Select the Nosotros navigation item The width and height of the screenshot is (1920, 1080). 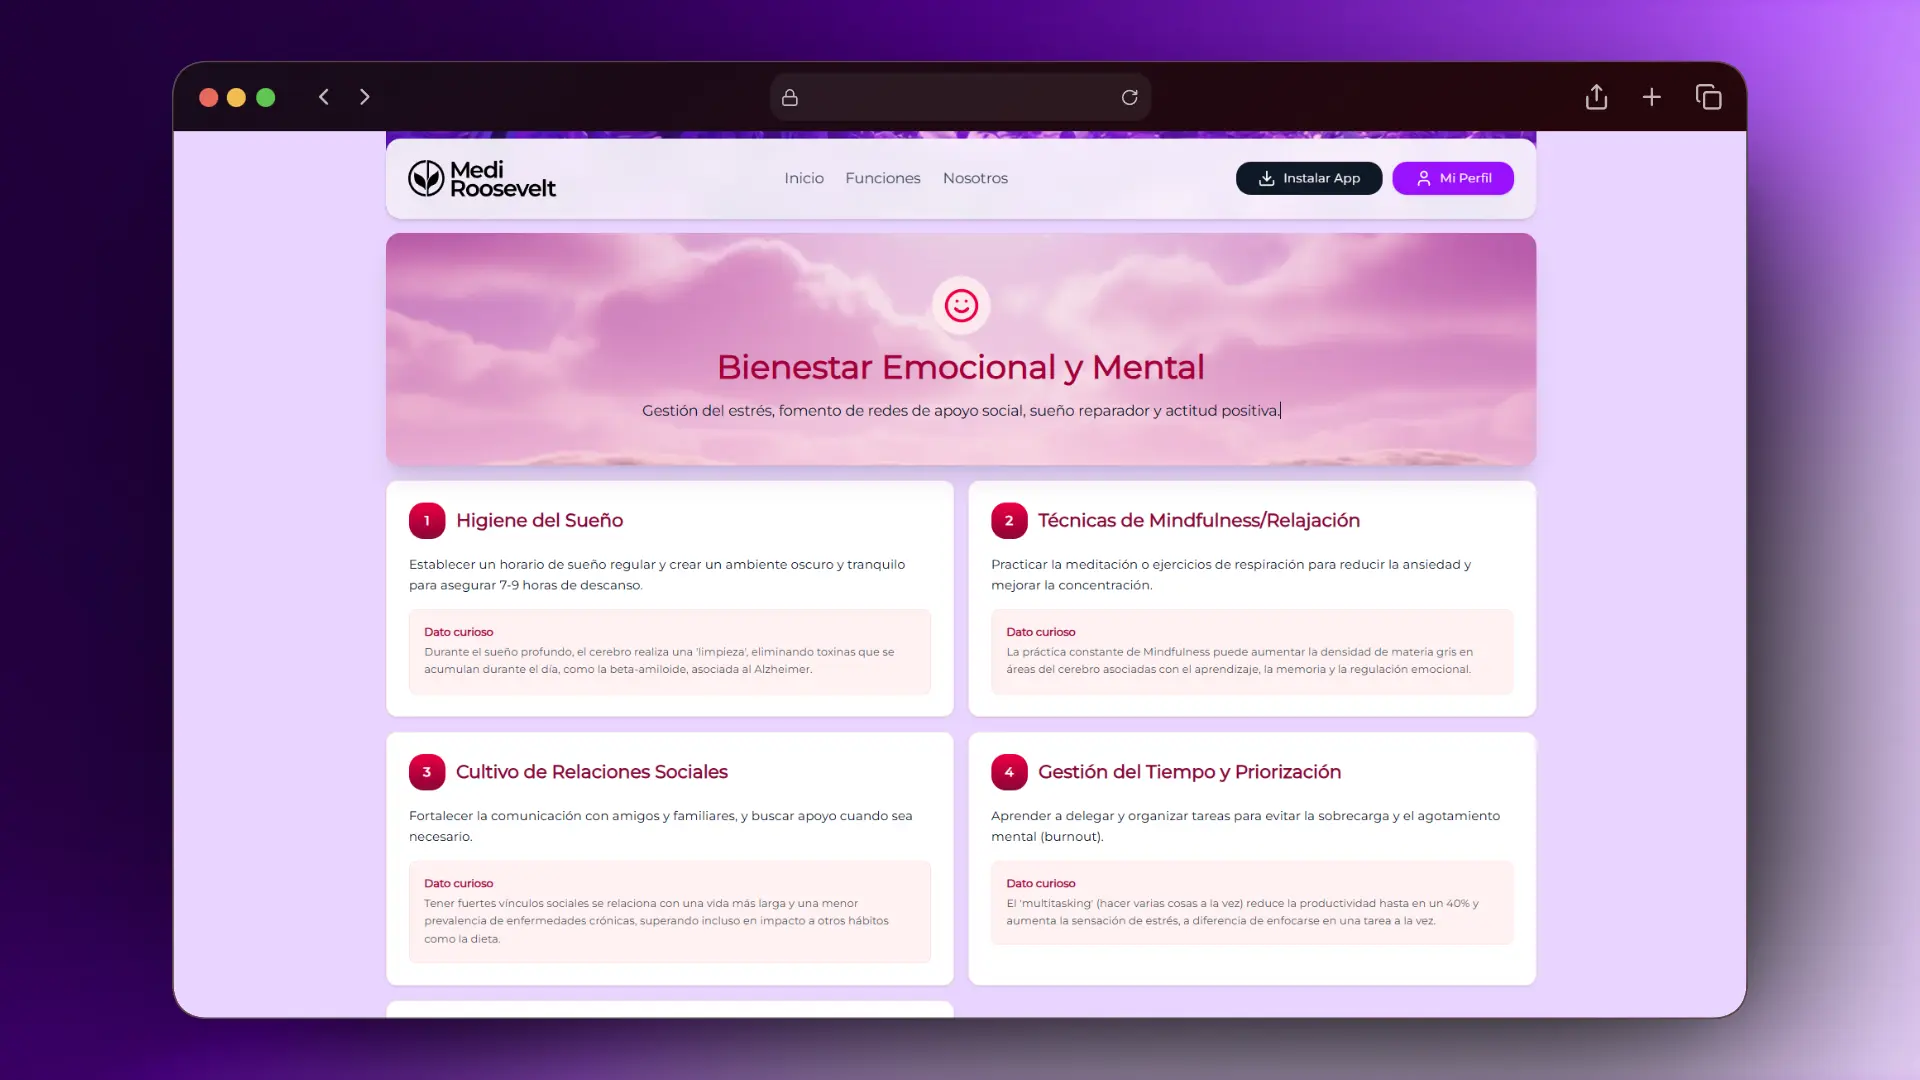coord(975,178)
